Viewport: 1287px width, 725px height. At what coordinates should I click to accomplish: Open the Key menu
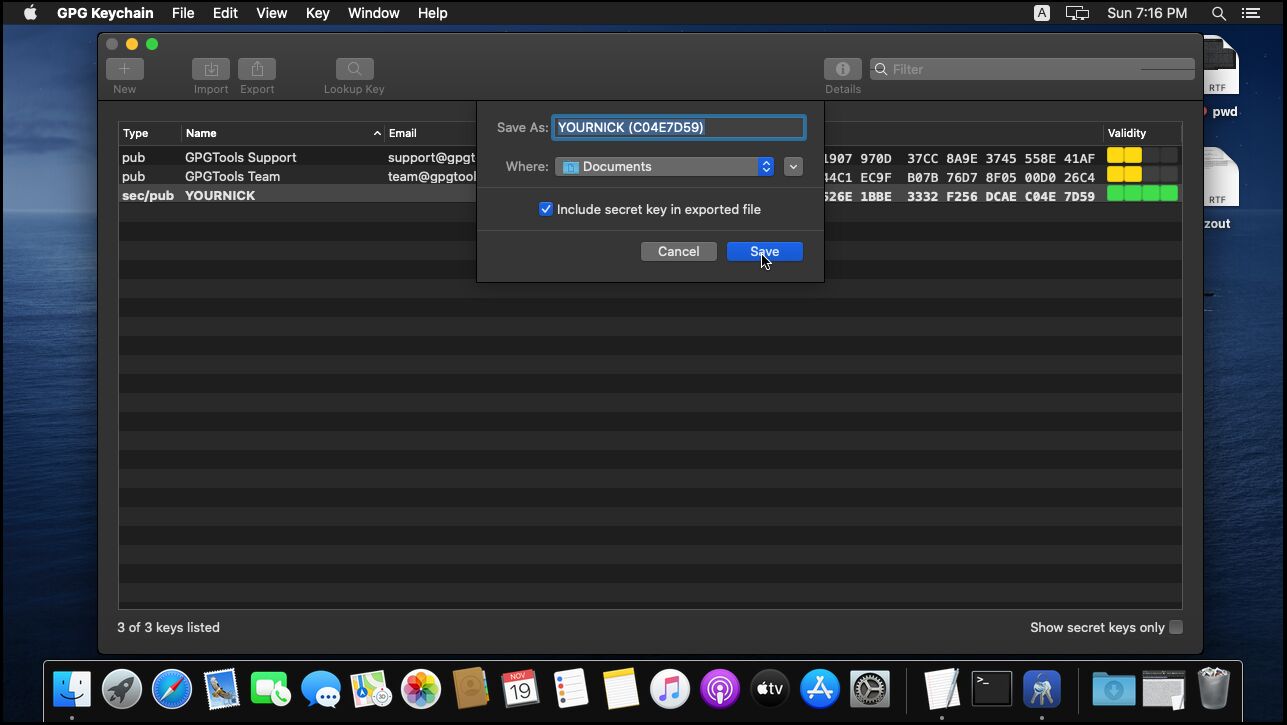click(x=317, y=13)
